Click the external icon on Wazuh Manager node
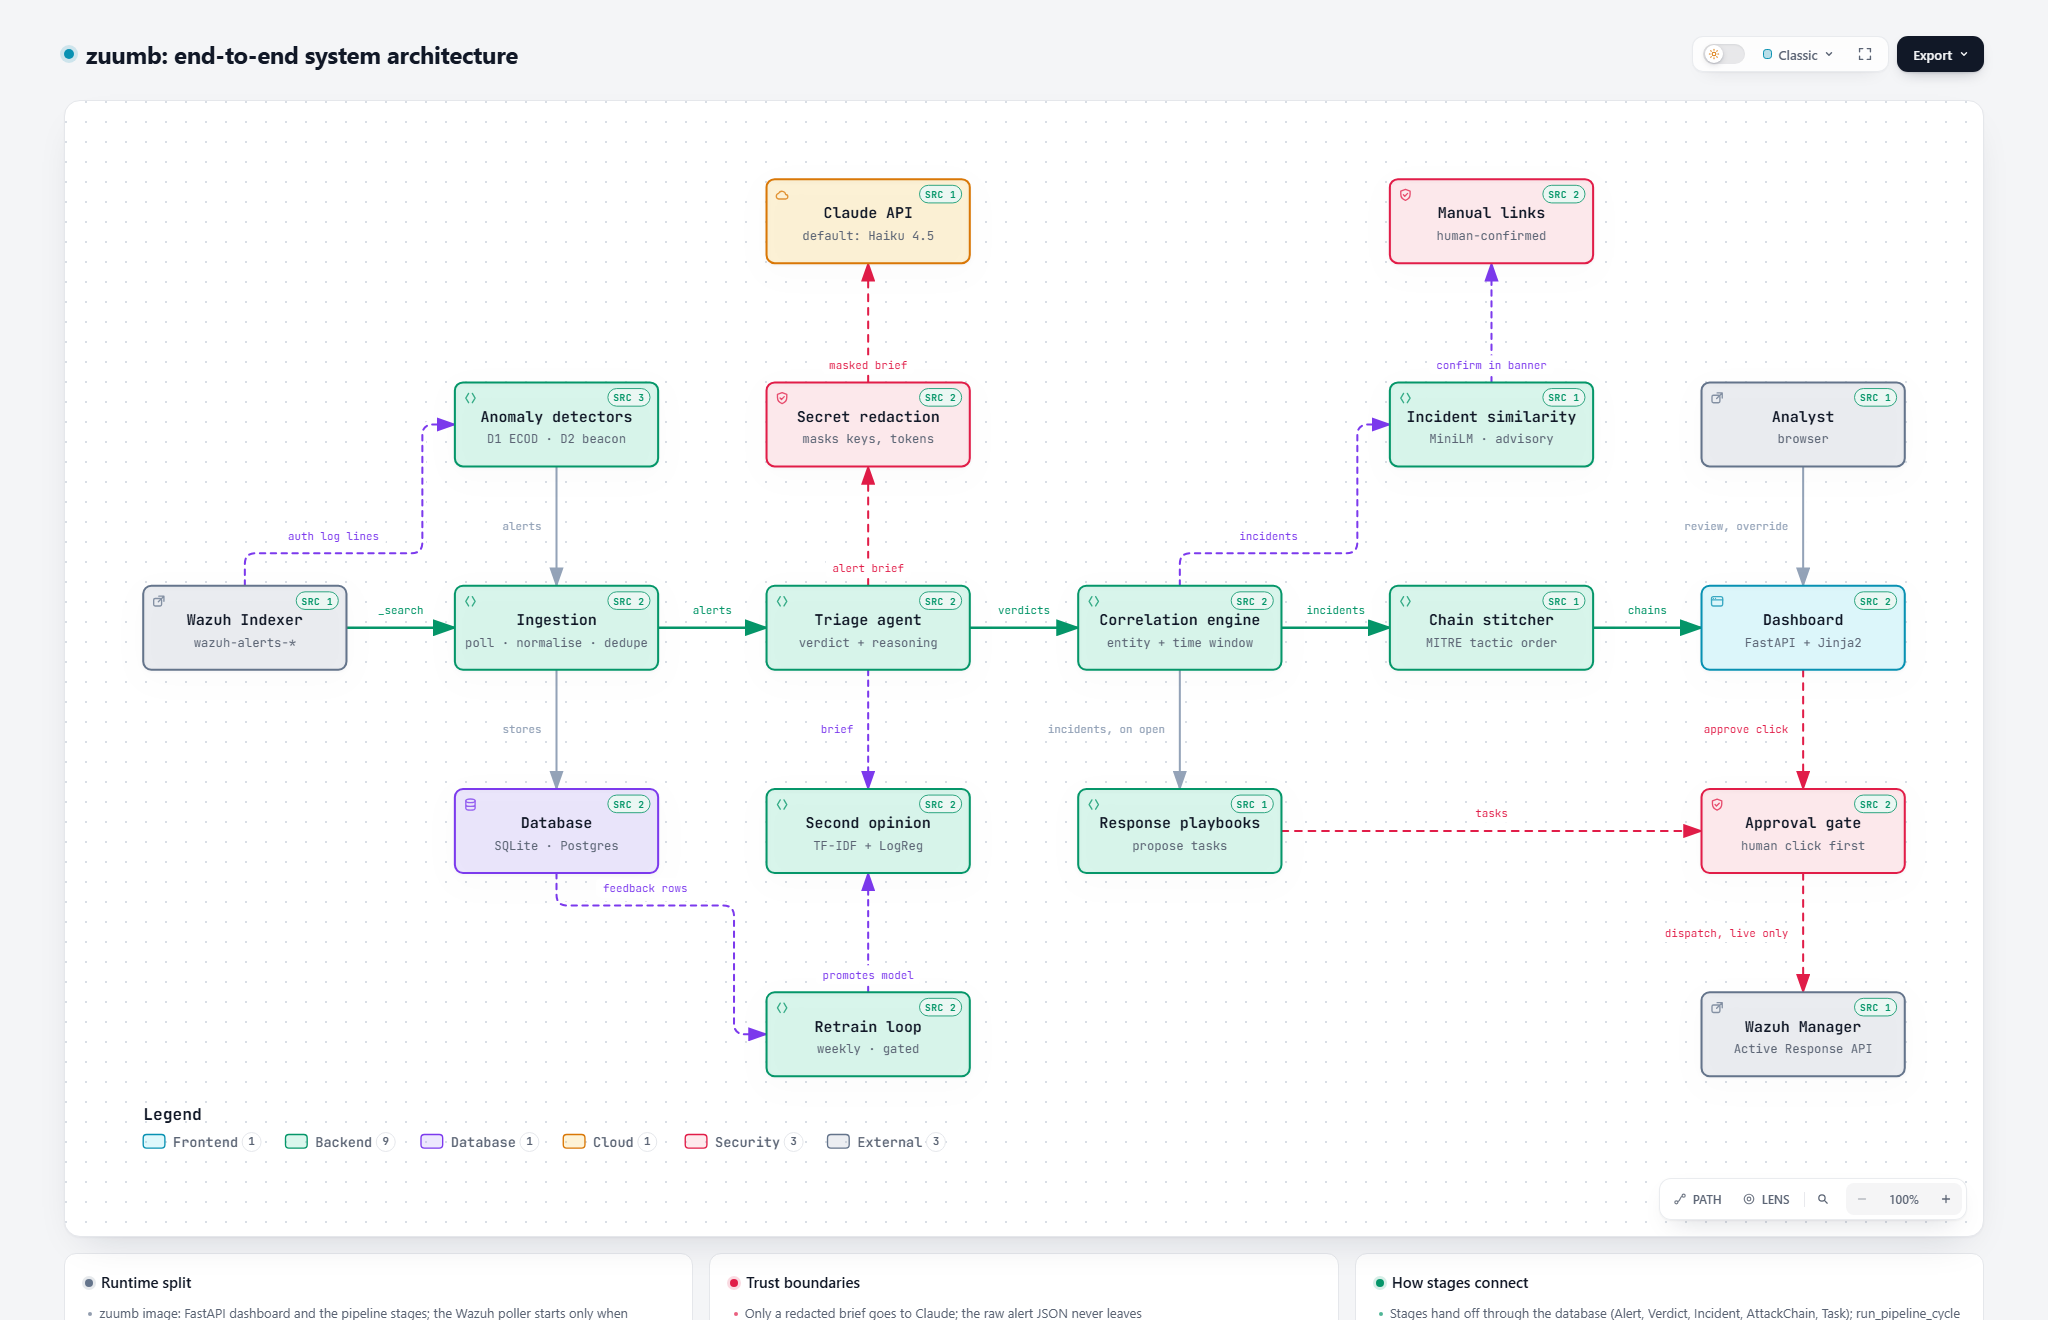The height and width of the screenshot is (1320, 2048). tap(1717, 1007)
